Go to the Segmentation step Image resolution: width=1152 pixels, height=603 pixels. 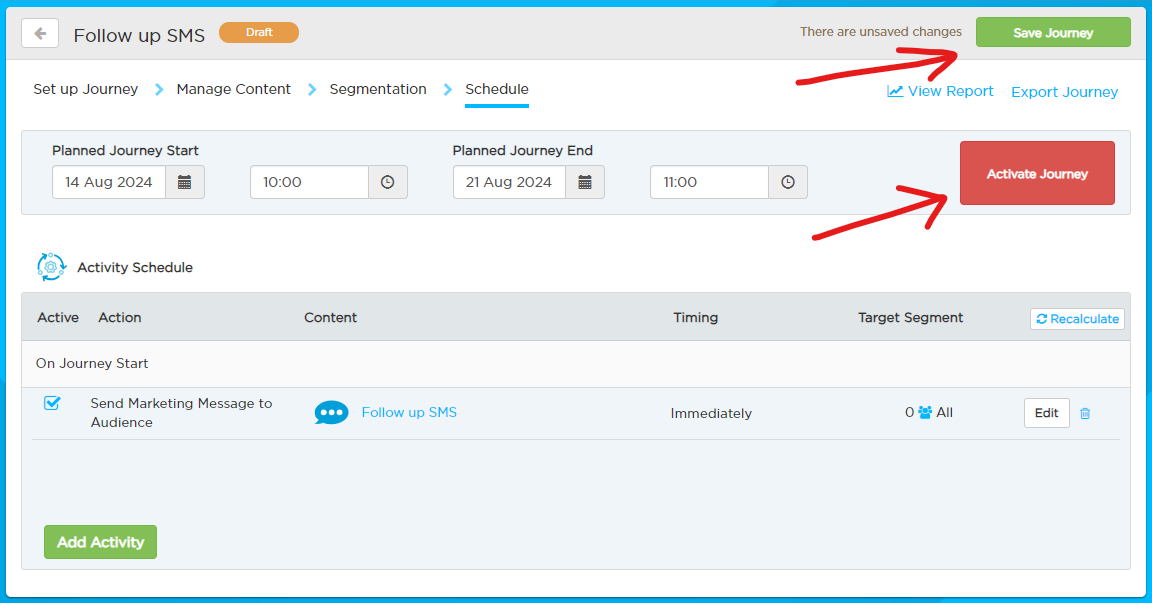[378, 89]
